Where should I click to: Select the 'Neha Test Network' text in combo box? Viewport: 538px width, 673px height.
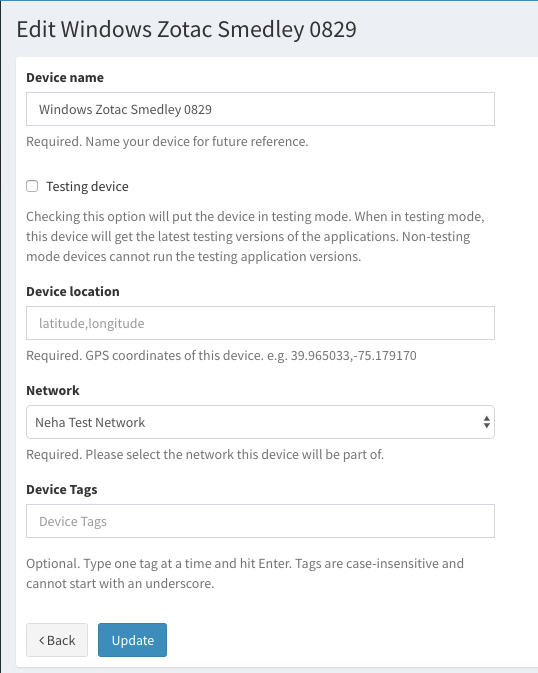[90, 422]
